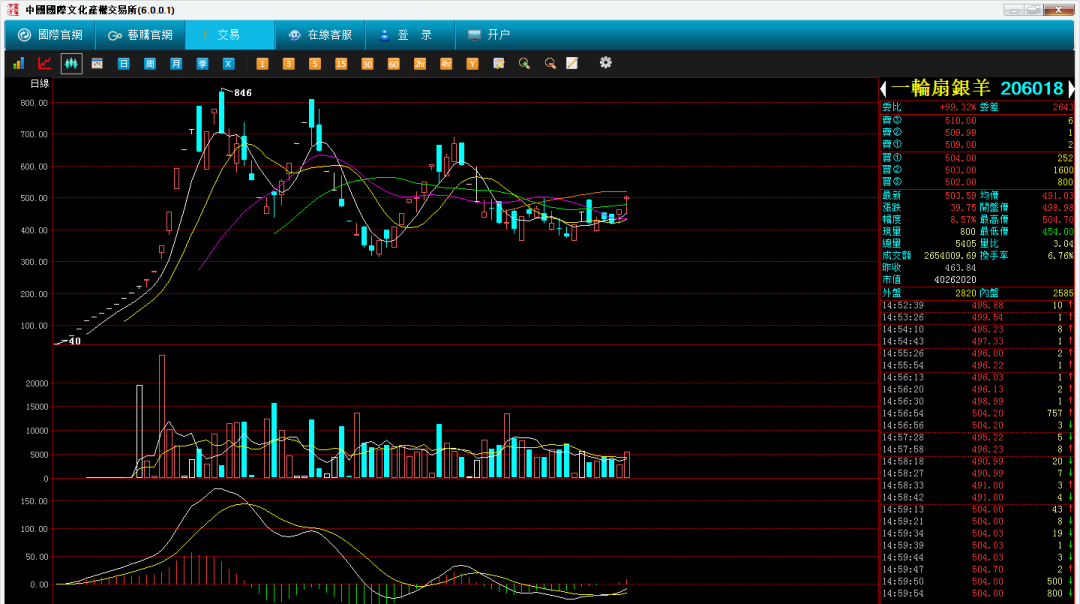The image size is (1080, 604).
Task: Choose the 60-minute interval button
Action: click(x=393, y=63)
